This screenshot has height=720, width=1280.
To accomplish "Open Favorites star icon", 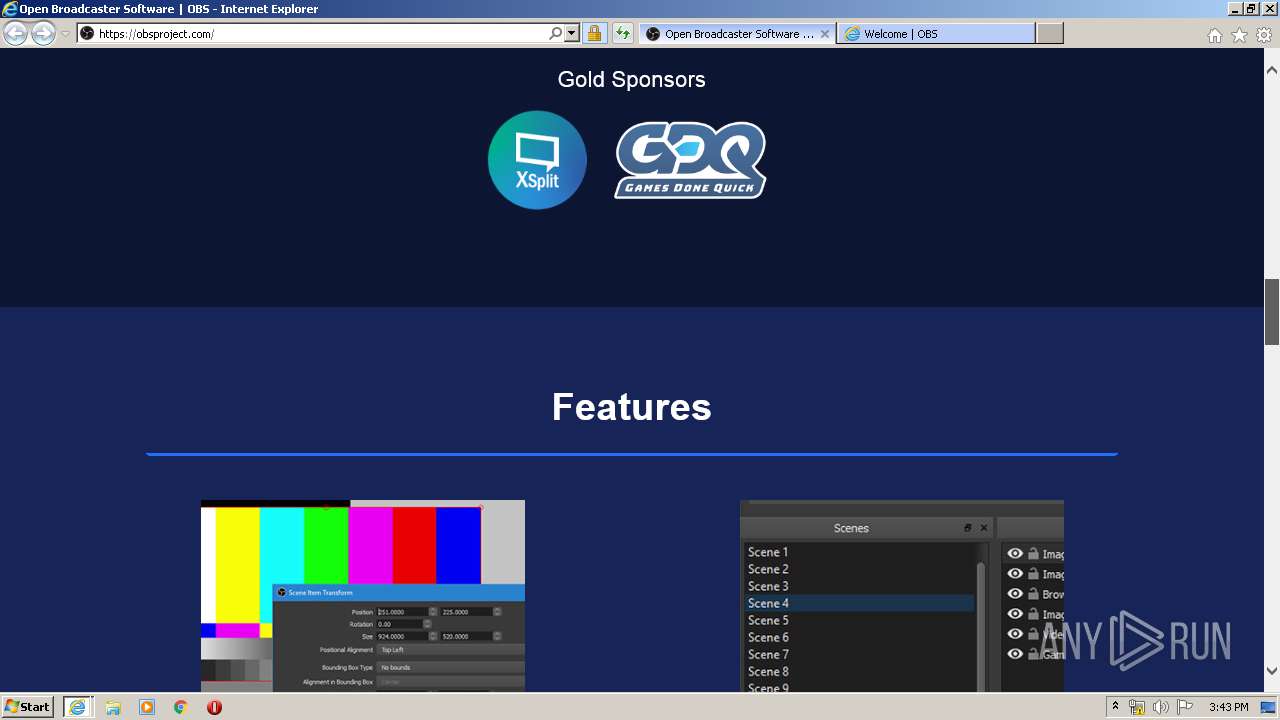I will (x=1239, y=35).
